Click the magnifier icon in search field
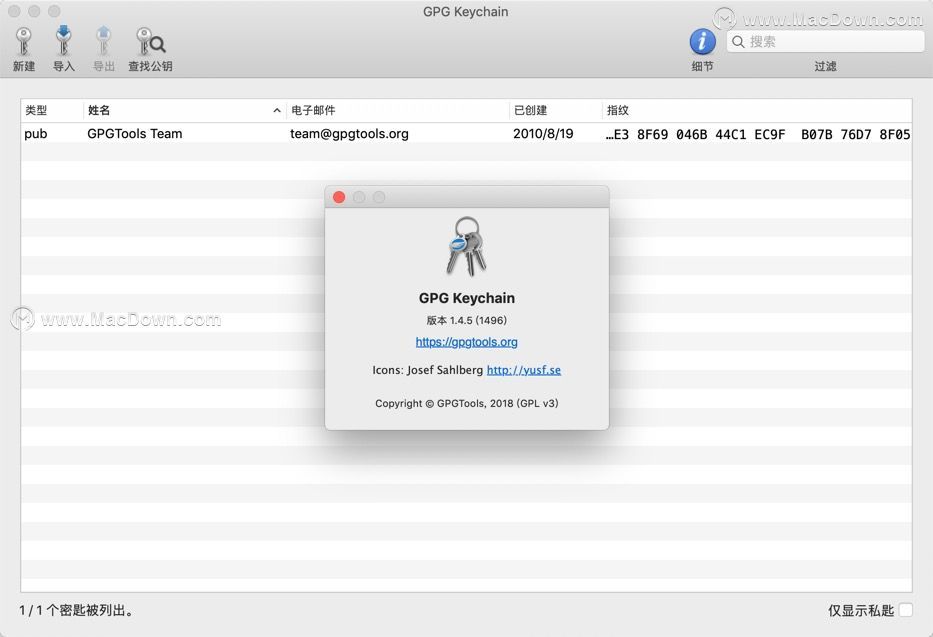933x637 pixels. (x=738, y=42)
